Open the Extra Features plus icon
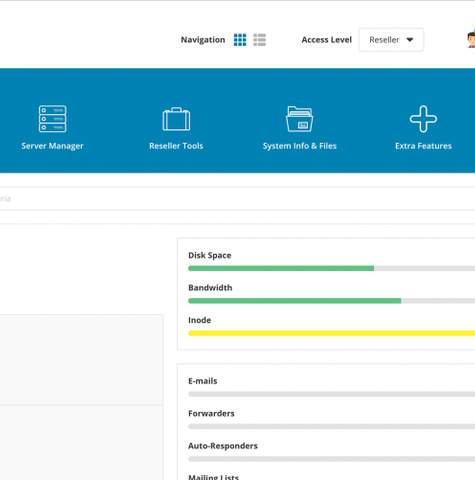The height and width of the screenshot is (480, 475). [x=423, y=119]
